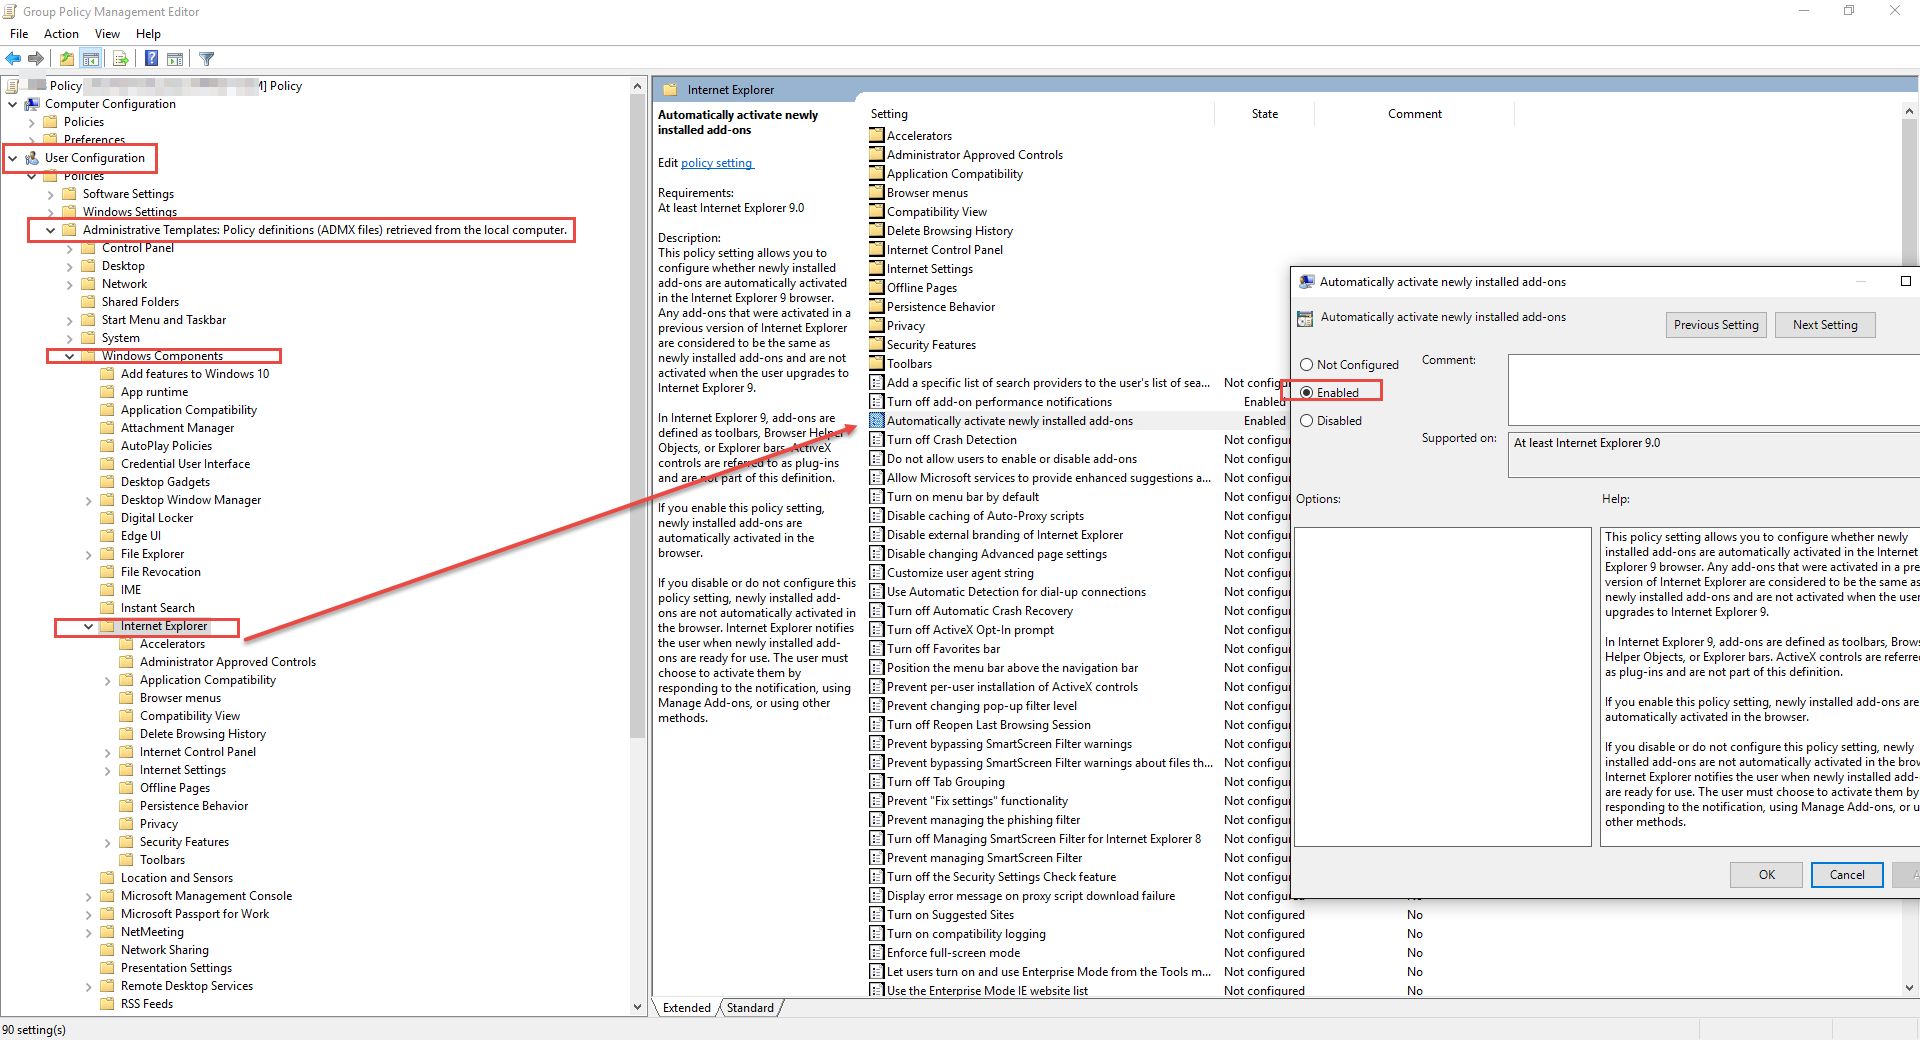Screen dimensions: 1920x1040
Task: Click the Up one level folder icon
Action: coord(66,58)
